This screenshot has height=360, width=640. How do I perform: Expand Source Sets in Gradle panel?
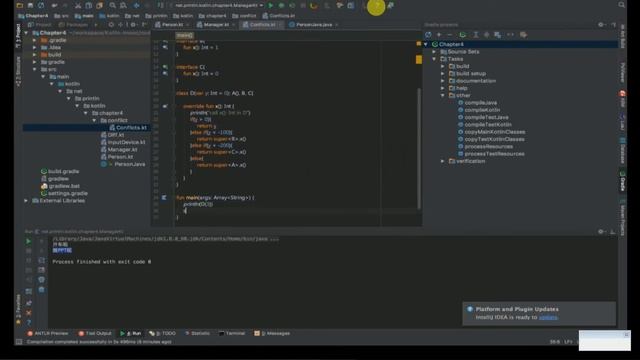click(434, 52)
